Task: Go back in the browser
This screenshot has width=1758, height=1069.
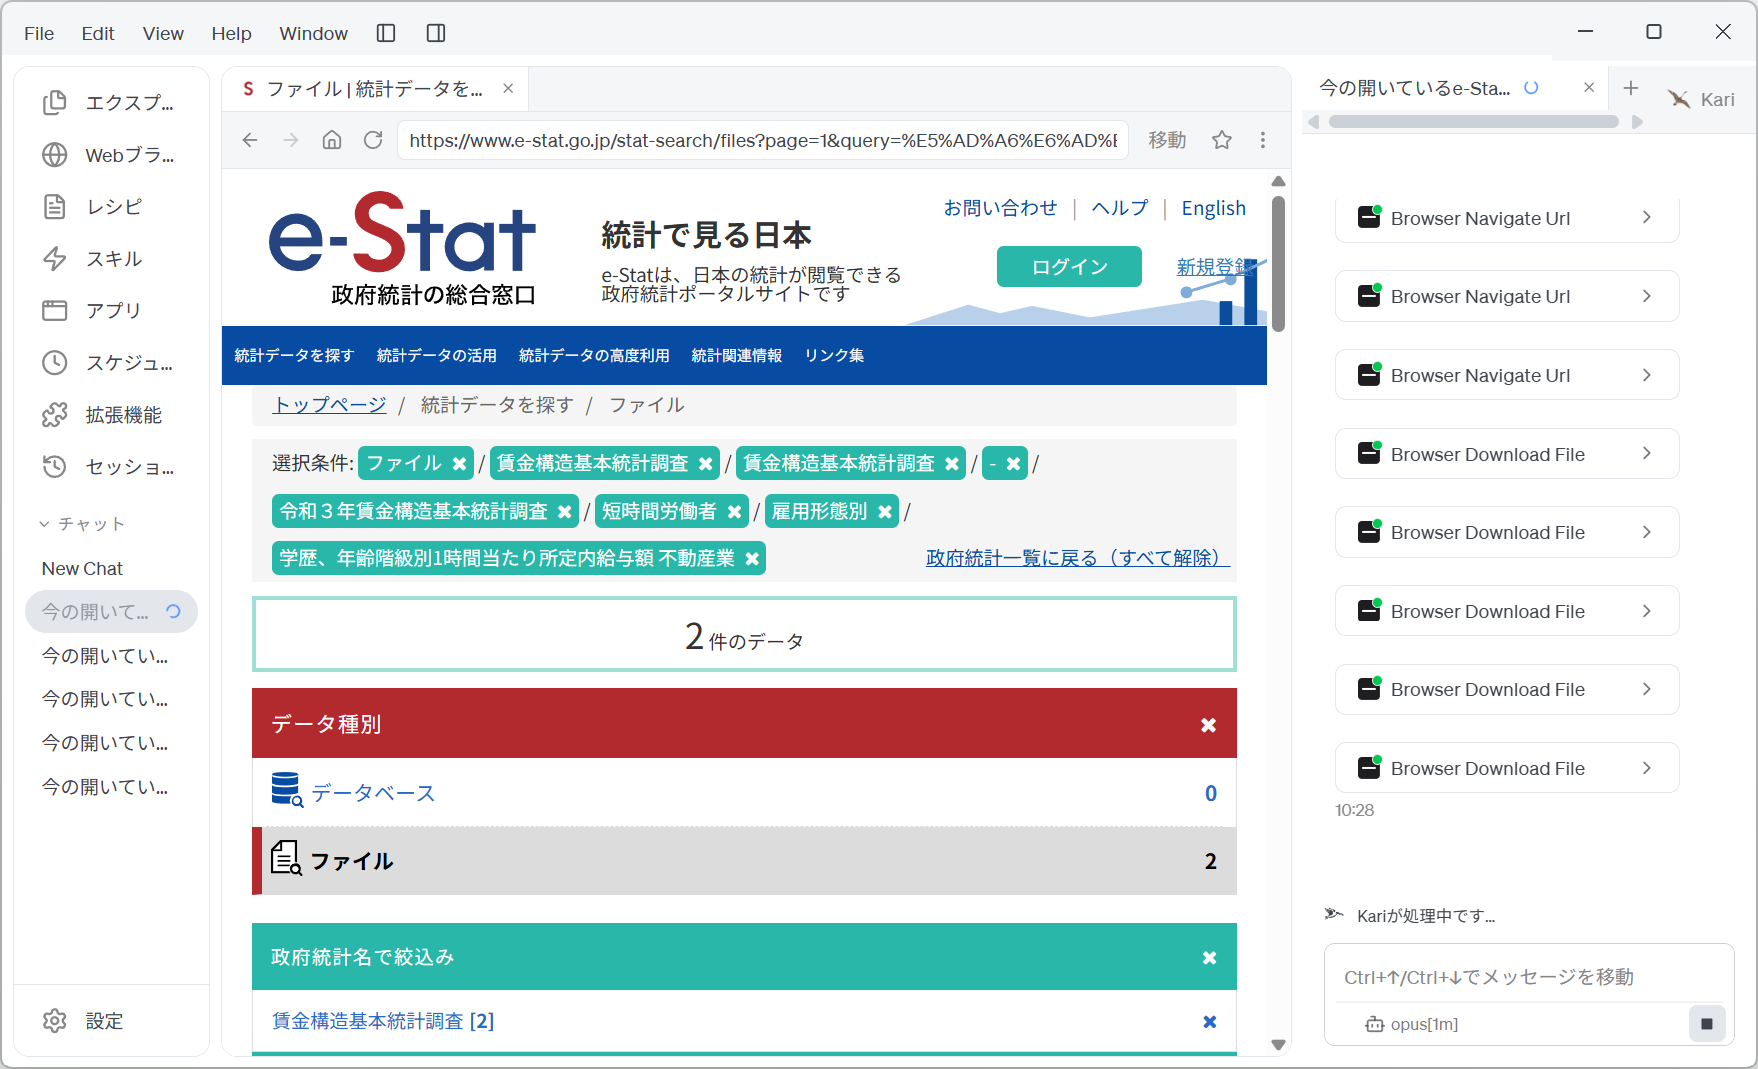Action: click(x=250, y=140)
